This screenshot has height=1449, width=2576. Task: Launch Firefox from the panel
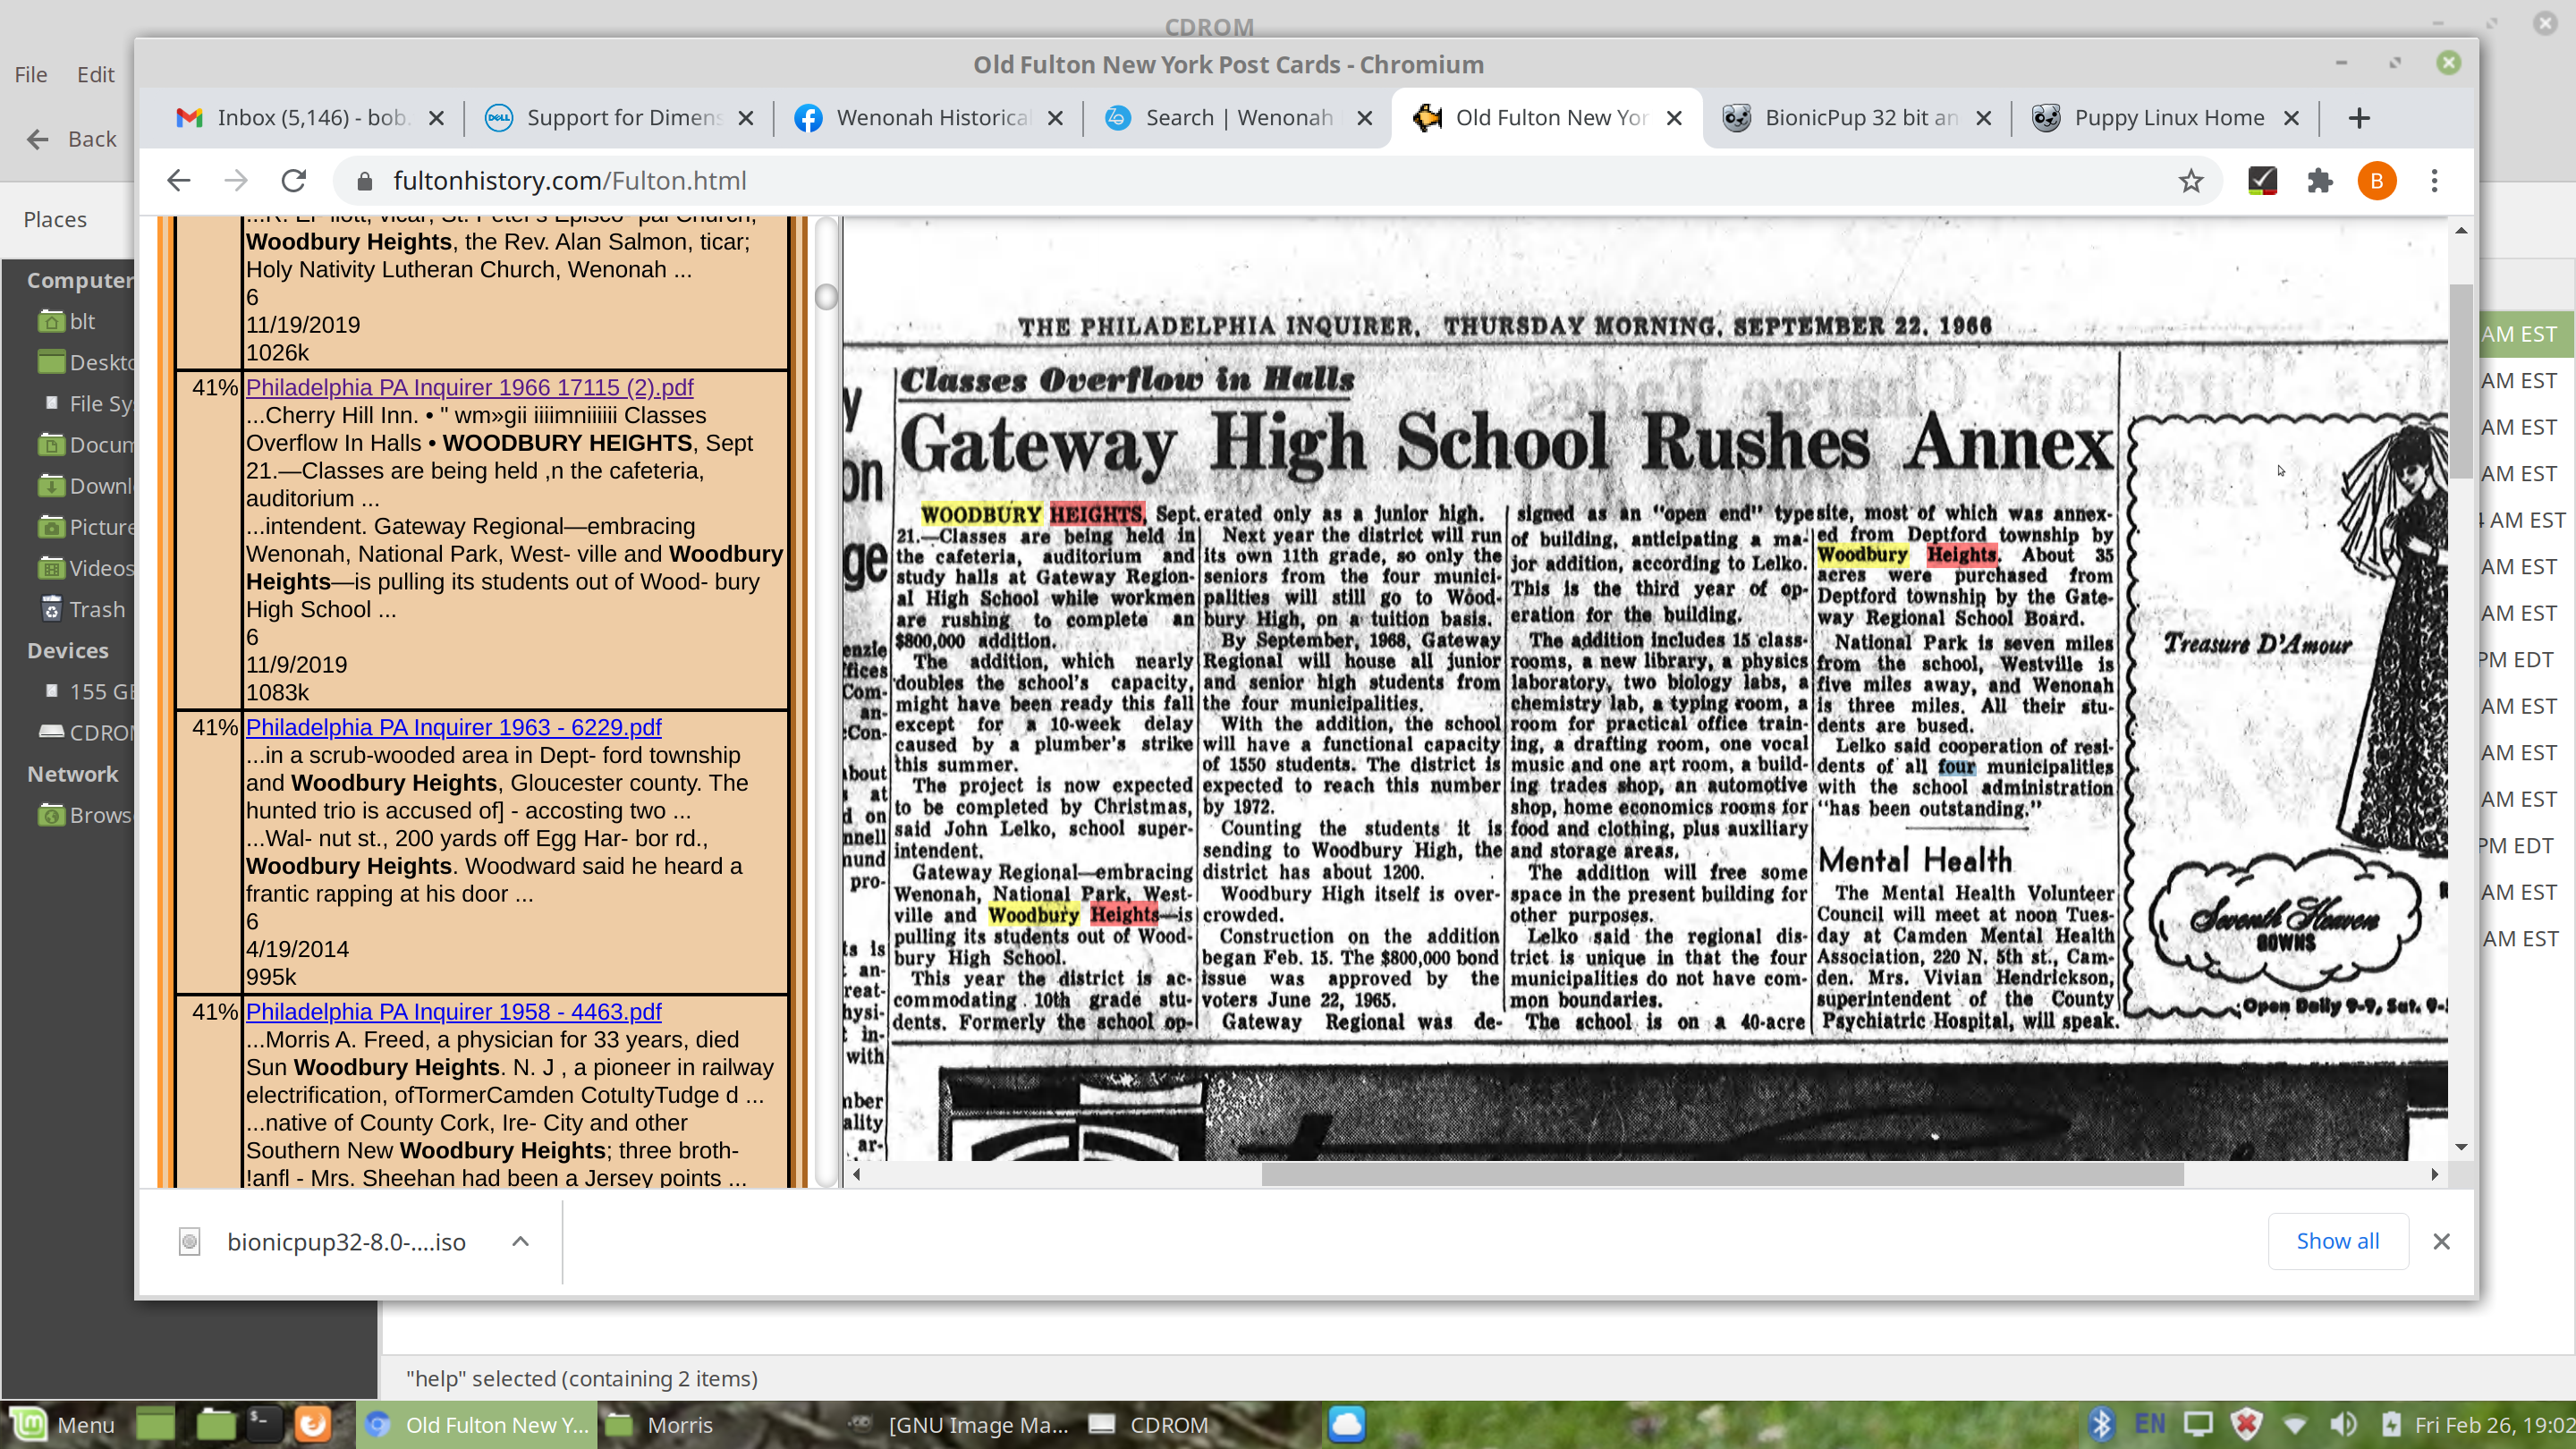(x=312, y=1424)
